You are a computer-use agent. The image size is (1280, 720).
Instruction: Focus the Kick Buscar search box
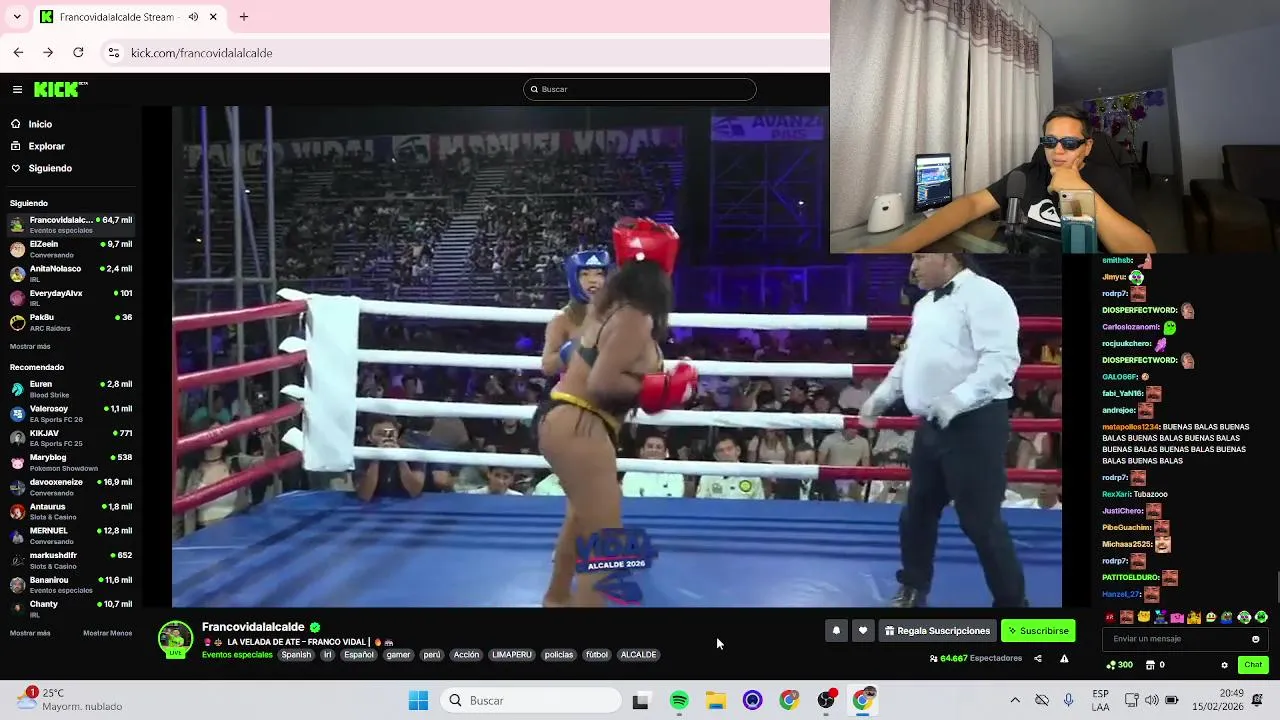coord(640,89)
